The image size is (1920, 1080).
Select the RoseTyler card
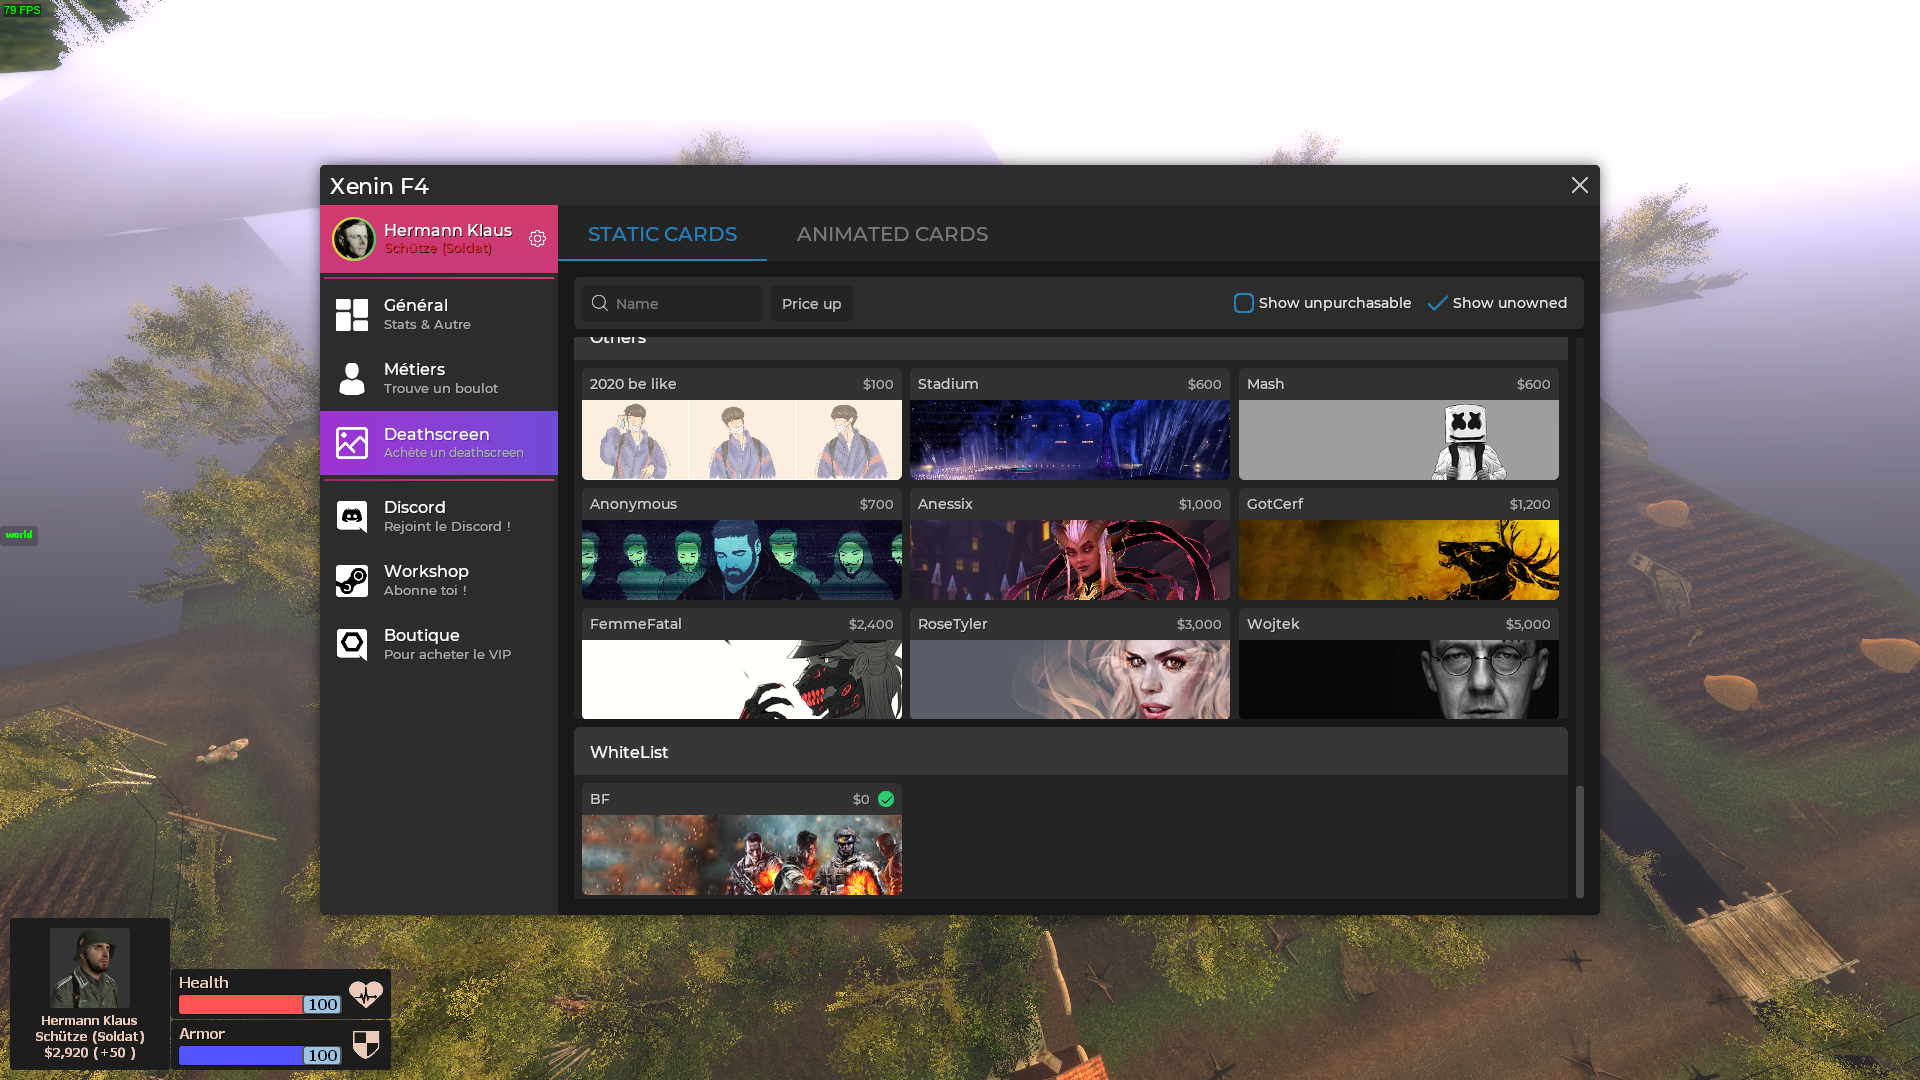coord(1070,664)
